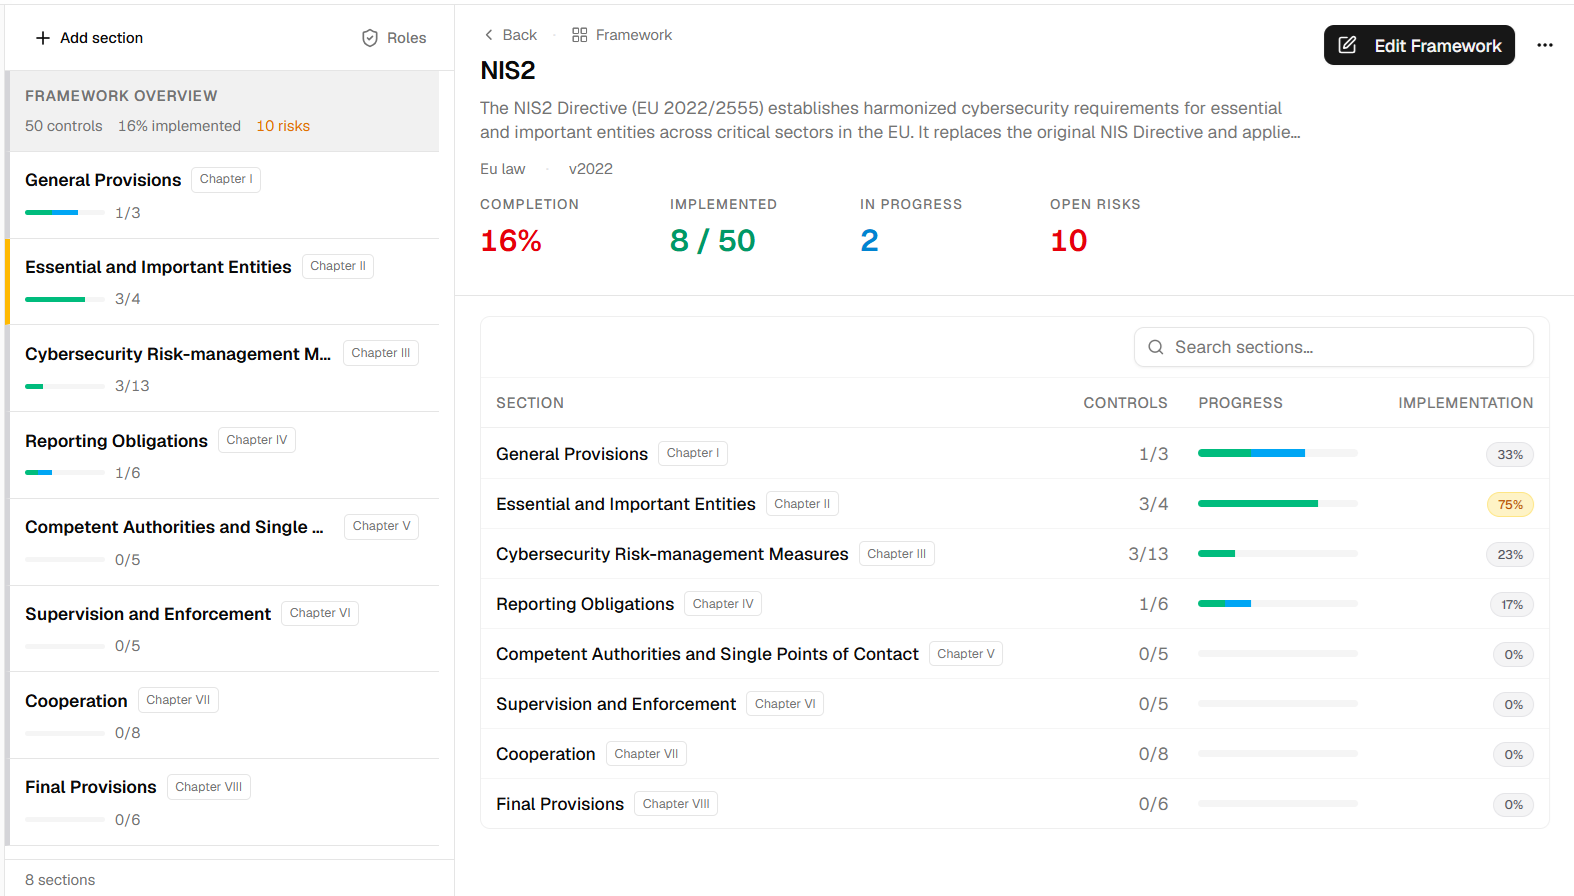
Task: Select Reporting Obligations in the sidebar
Action: point(224,455)
